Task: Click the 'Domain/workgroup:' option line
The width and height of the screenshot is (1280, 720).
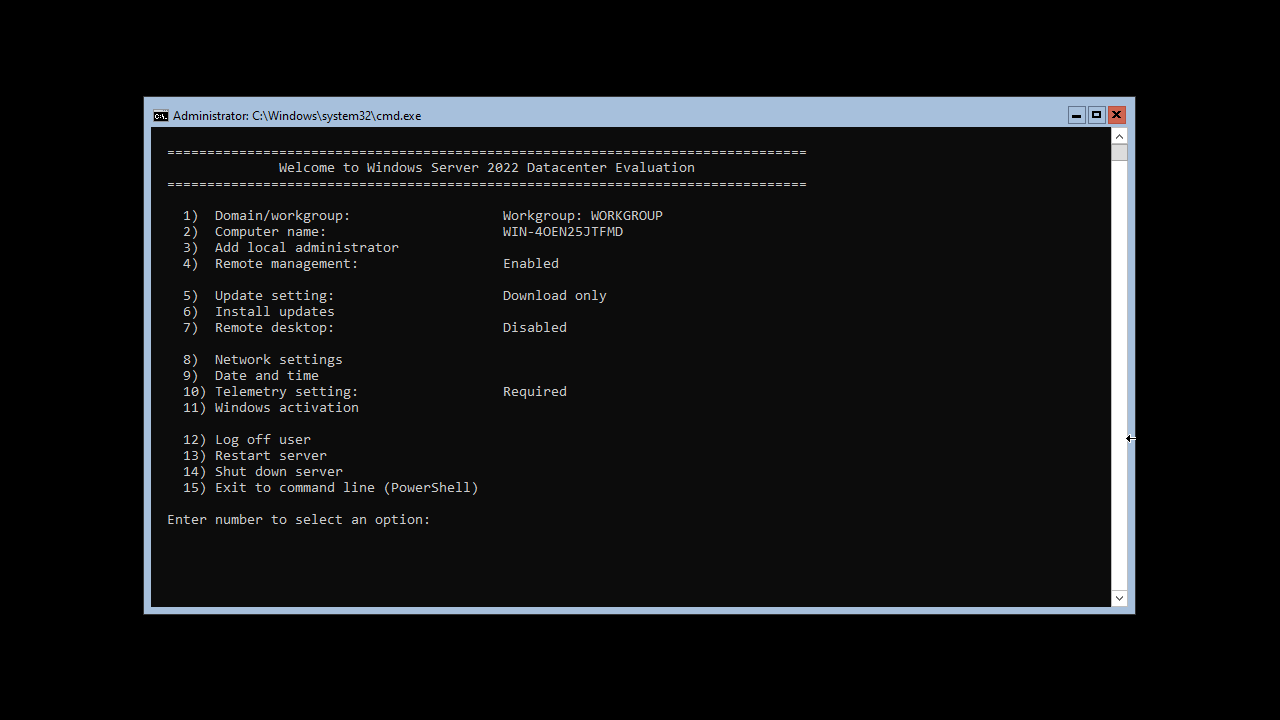Action: point(267,216)
